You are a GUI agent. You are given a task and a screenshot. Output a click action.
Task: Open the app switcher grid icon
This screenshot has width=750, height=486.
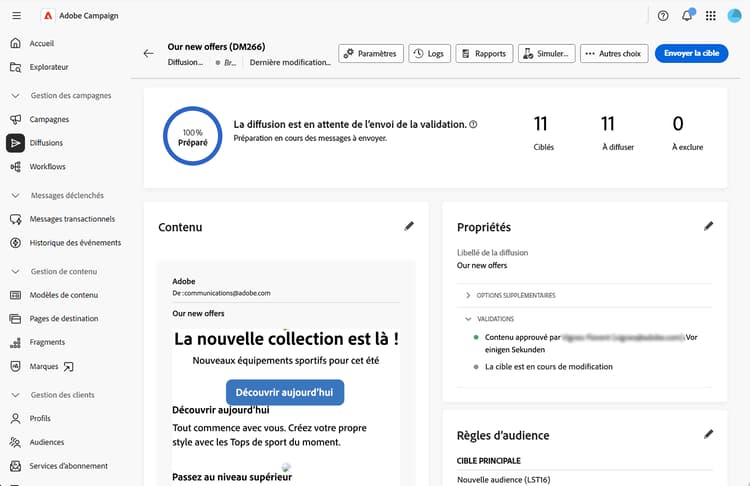(711, 16)
